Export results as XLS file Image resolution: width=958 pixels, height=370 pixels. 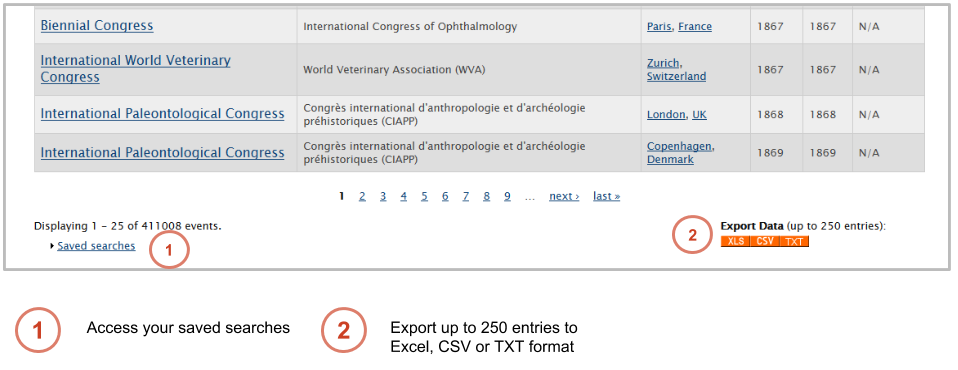[736, 241]
